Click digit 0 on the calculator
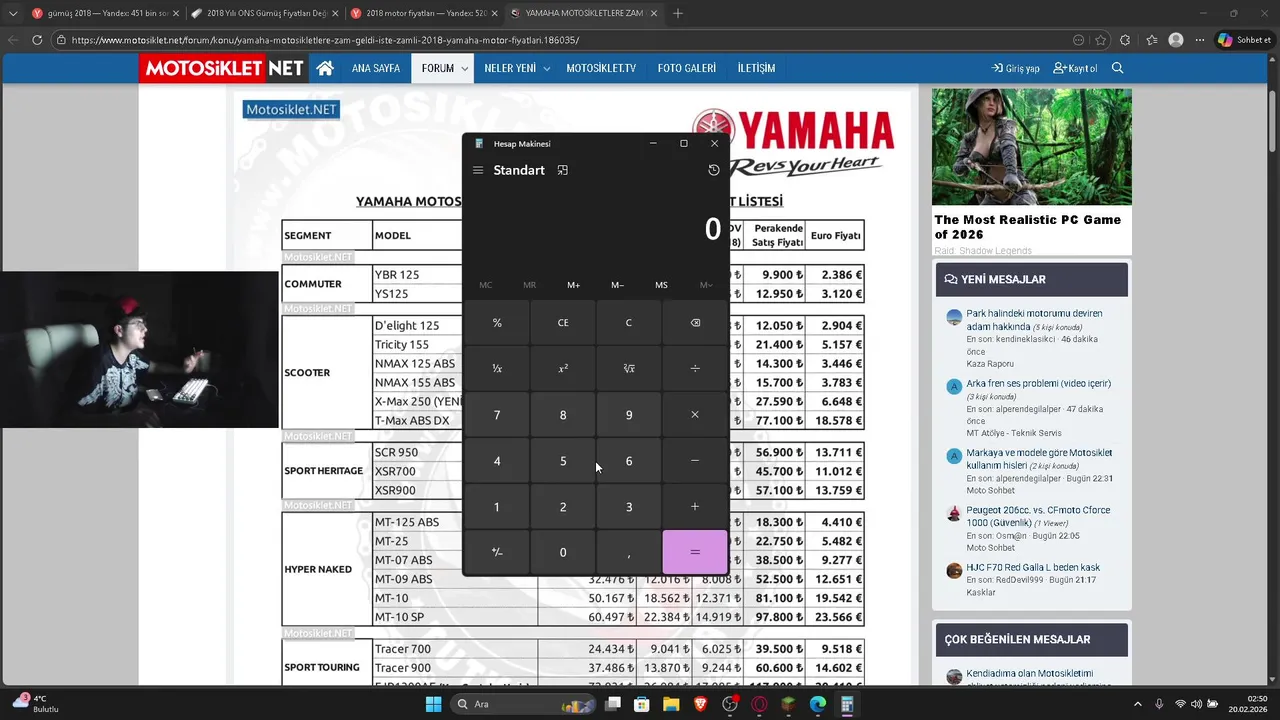The width and height of the screenshot is (1280, 720). 563,552
